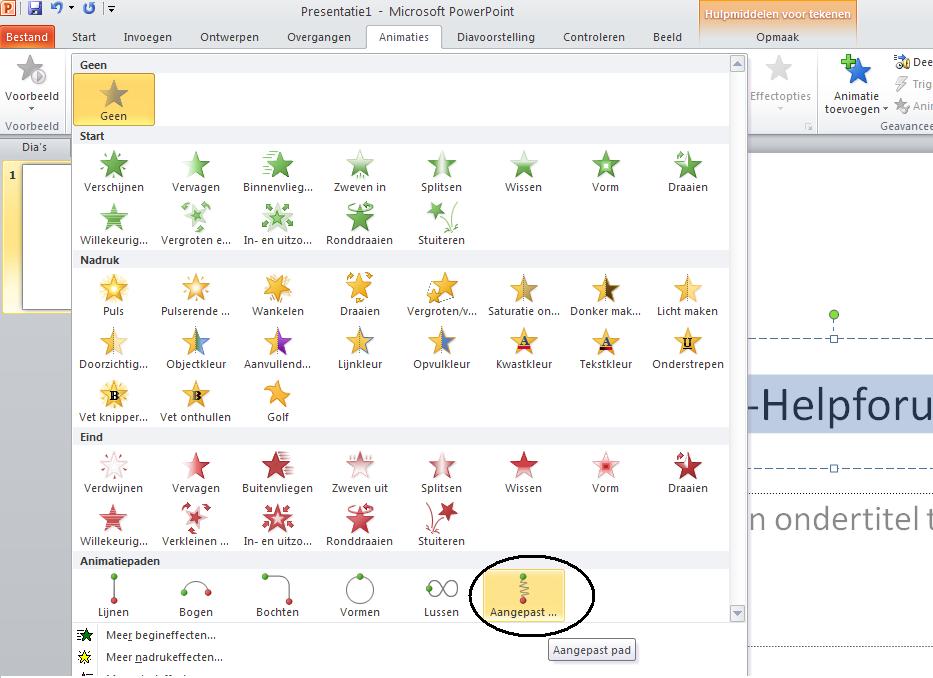Apply the Licht maken emphasis effect
The image size is (933, 678).
coord(687,295)
